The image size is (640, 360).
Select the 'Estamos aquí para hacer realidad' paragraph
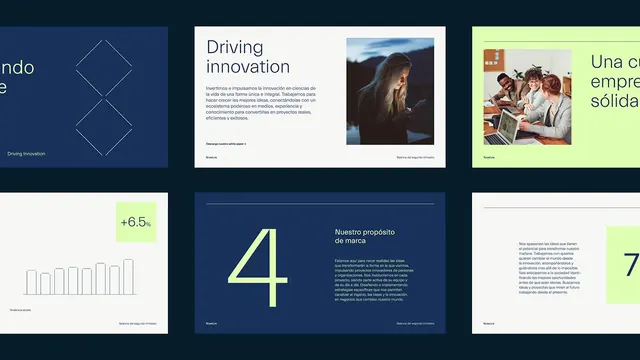pyautogui.click(x=374, y=280)
